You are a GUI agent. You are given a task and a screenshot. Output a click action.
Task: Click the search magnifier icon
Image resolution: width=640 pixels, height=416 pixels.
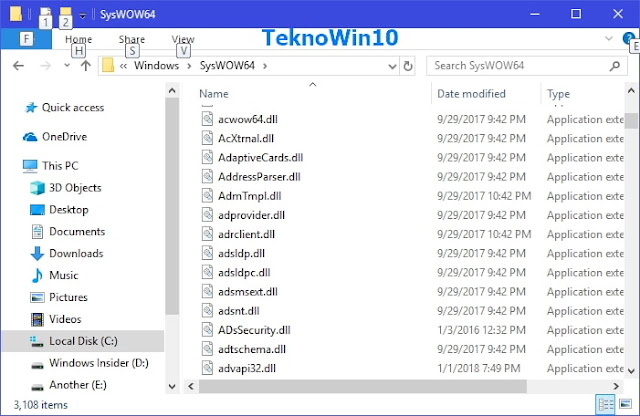(x=615, y=66)
